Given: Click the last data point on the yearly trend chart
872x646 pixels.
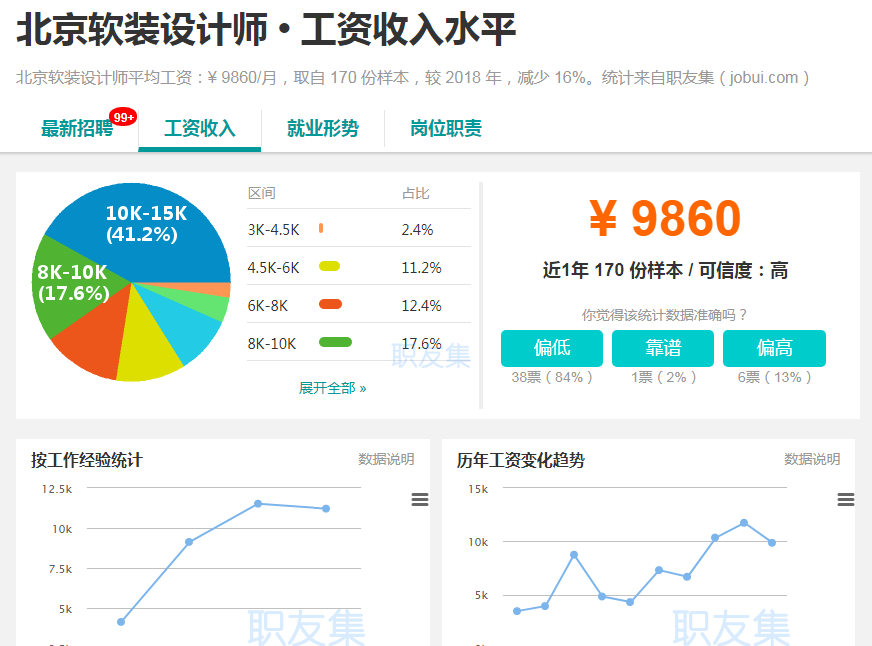Looking at the screenshot, I should (x=771, y=543).
